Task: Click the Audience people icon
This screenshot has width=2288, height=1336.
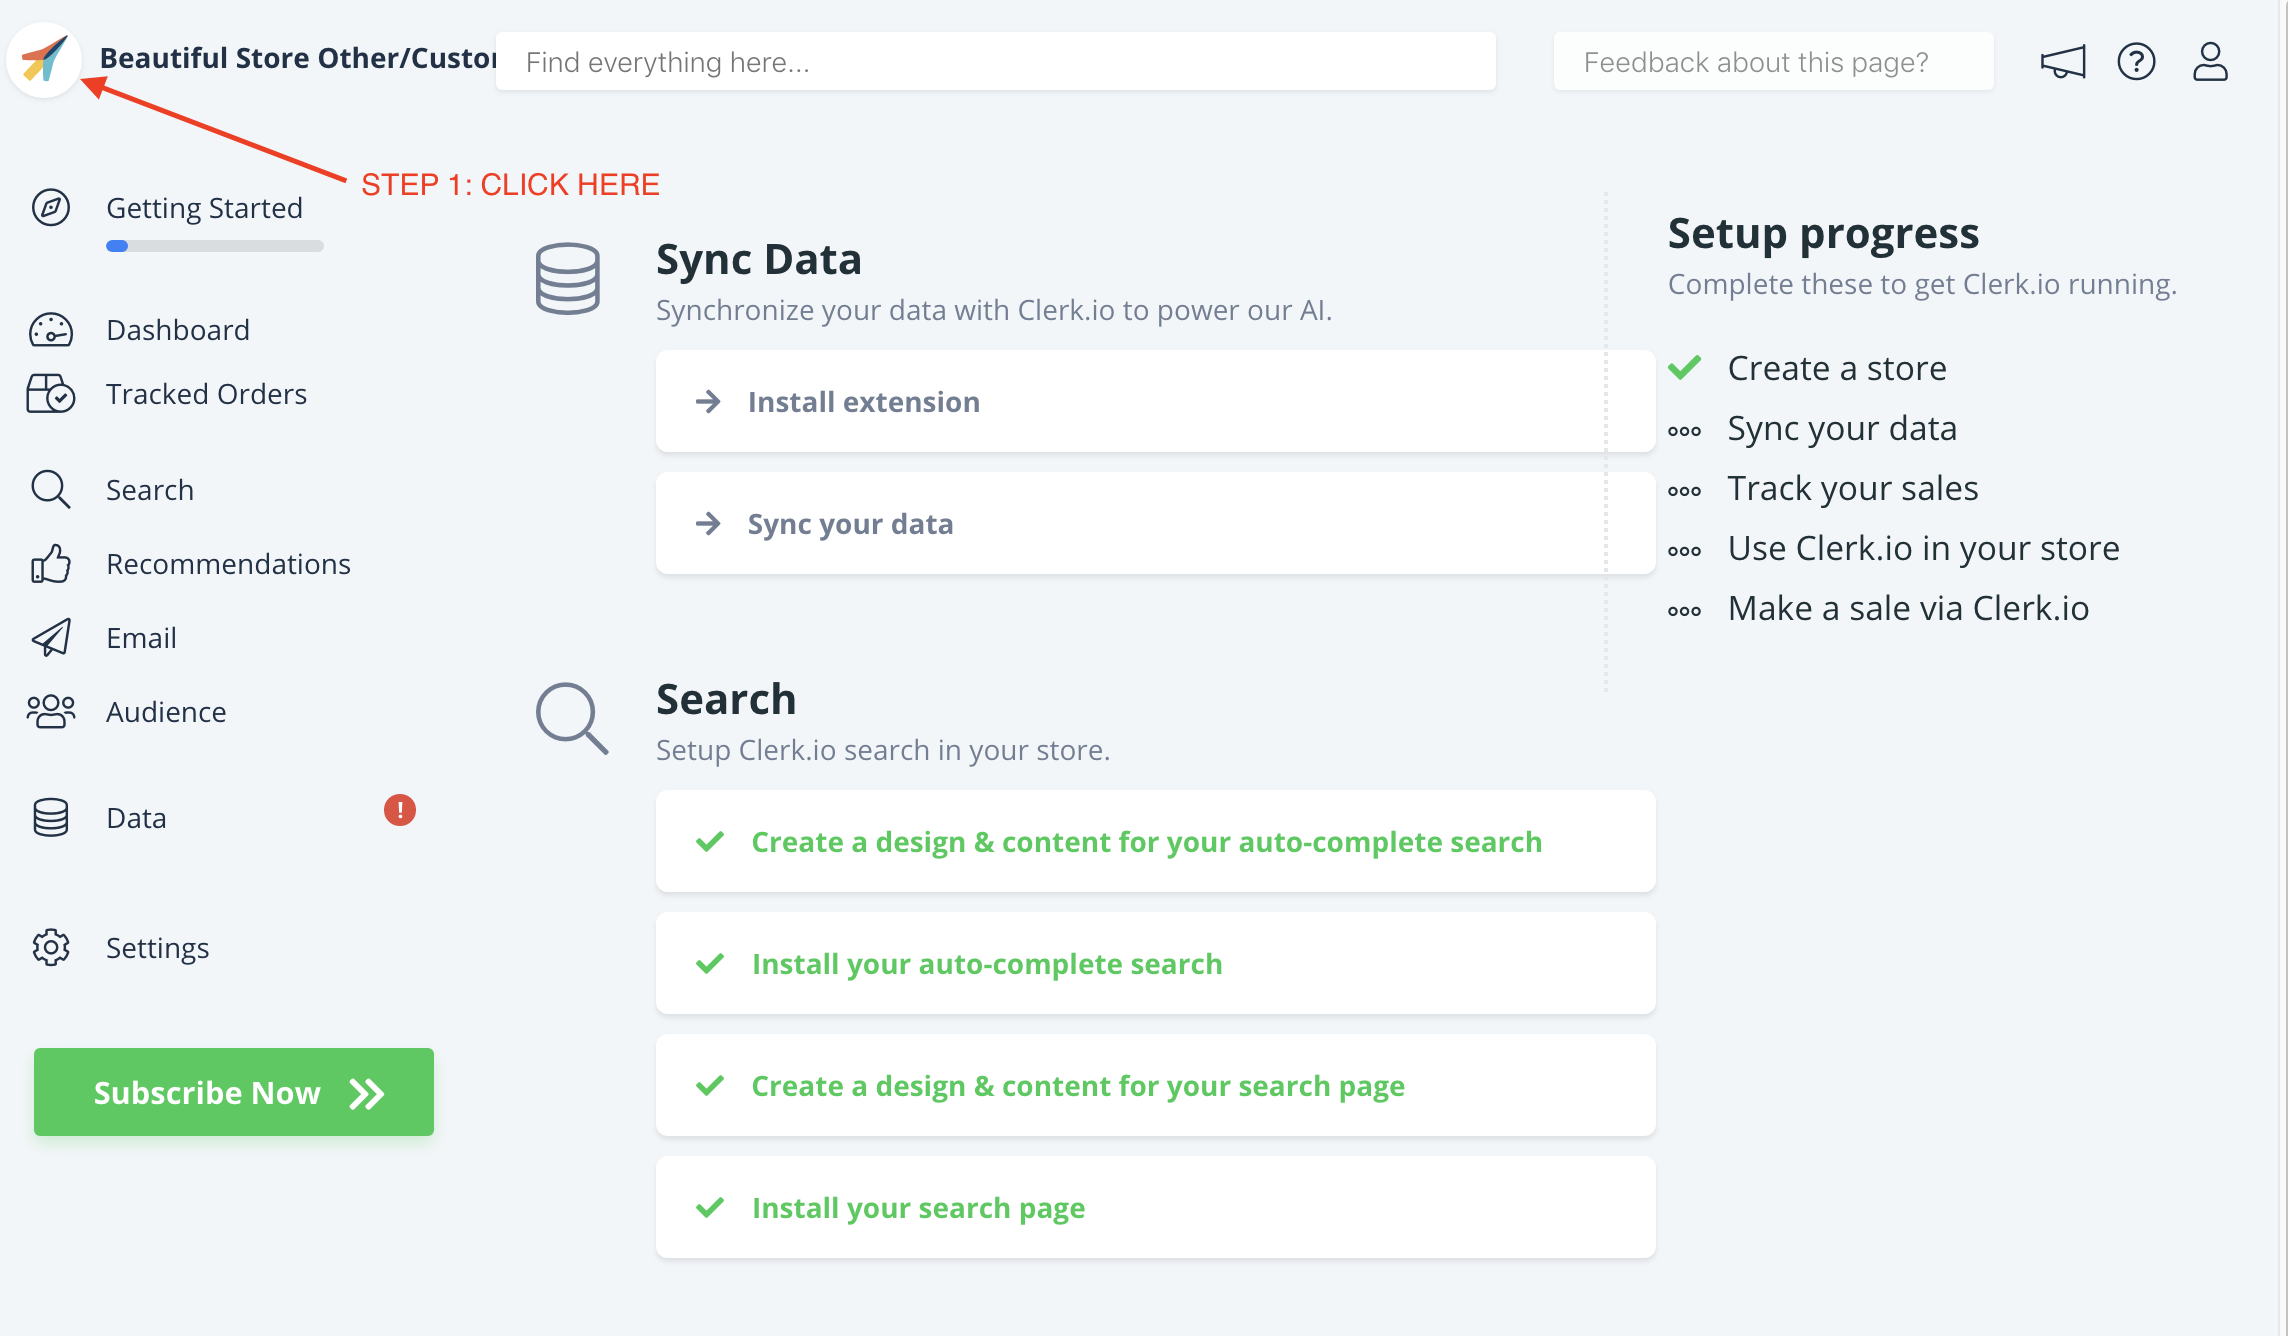Action: pos(50,712)
